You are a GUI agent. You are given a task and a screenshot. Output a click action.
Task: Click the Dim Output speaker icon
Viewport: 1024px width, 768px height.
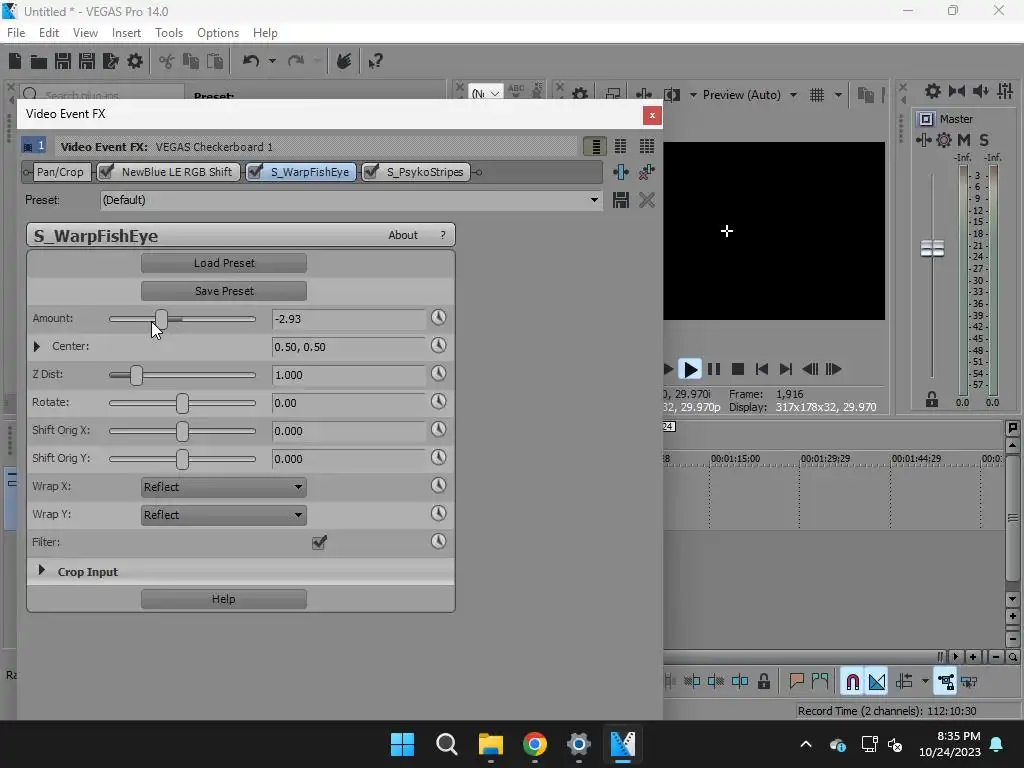click(x=980, y=91)
